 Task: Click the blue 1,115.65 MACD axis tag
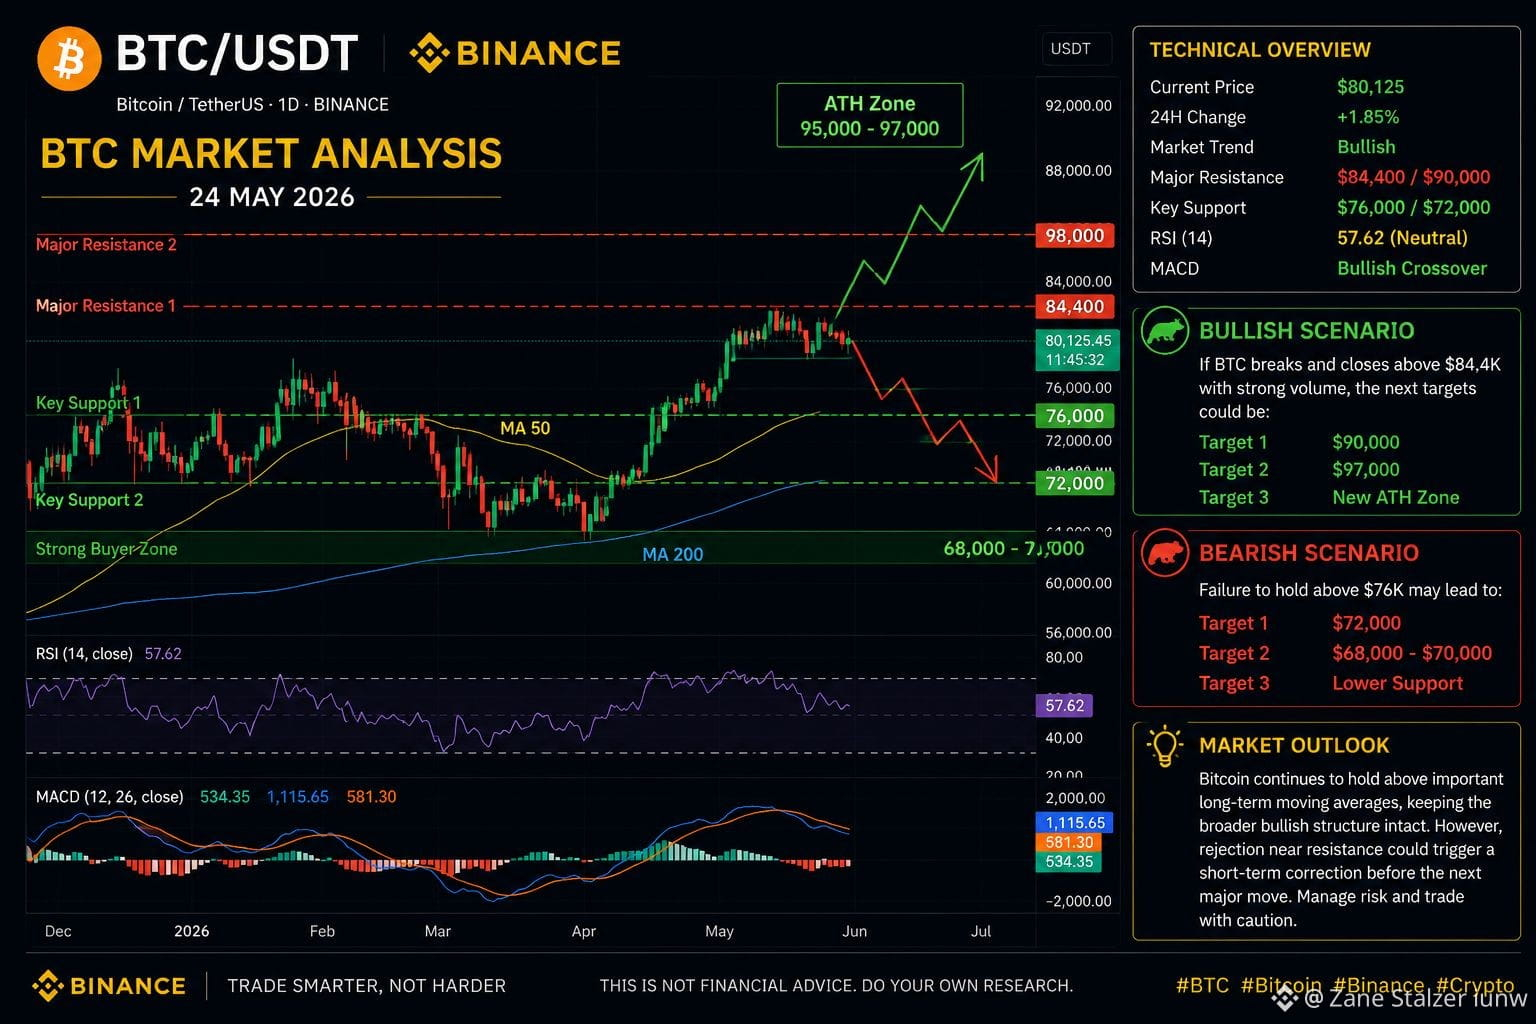[x=1075, y=823]
